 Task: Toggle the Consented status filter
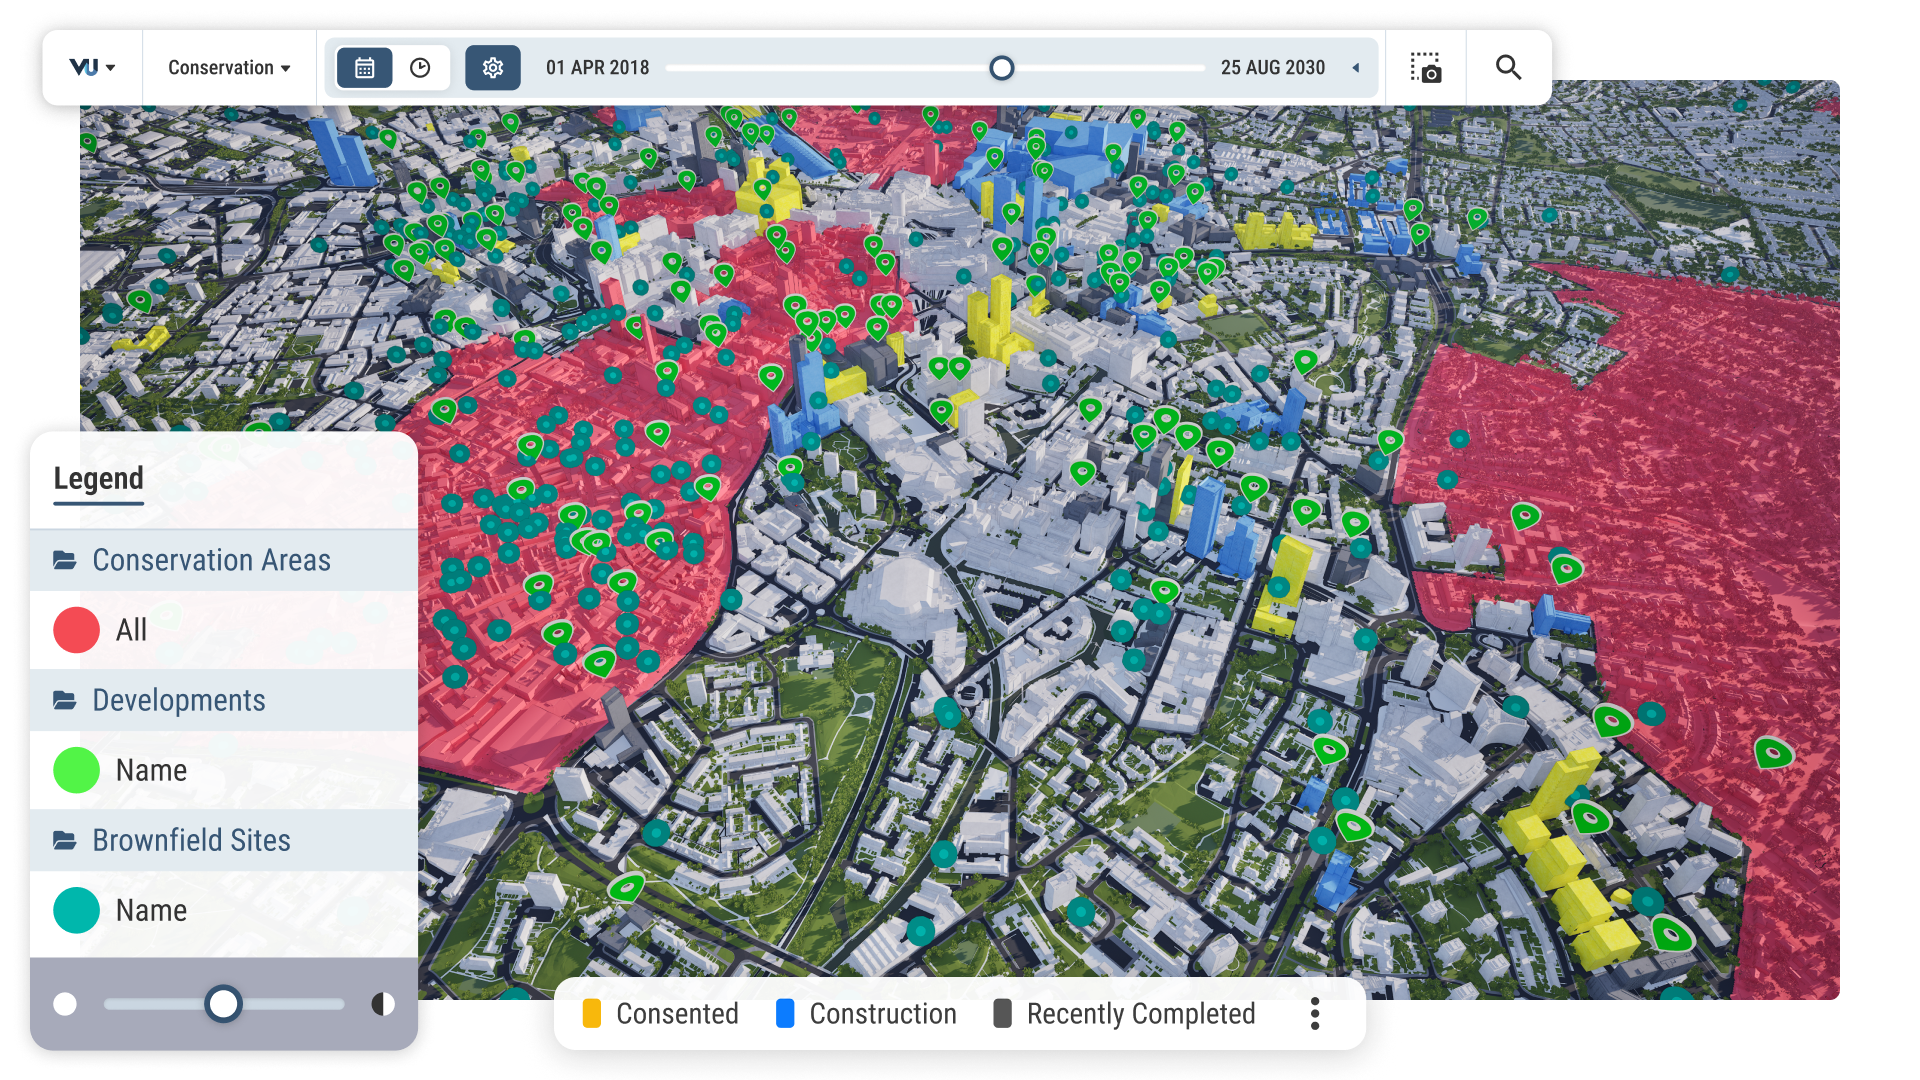[661, 1014]
